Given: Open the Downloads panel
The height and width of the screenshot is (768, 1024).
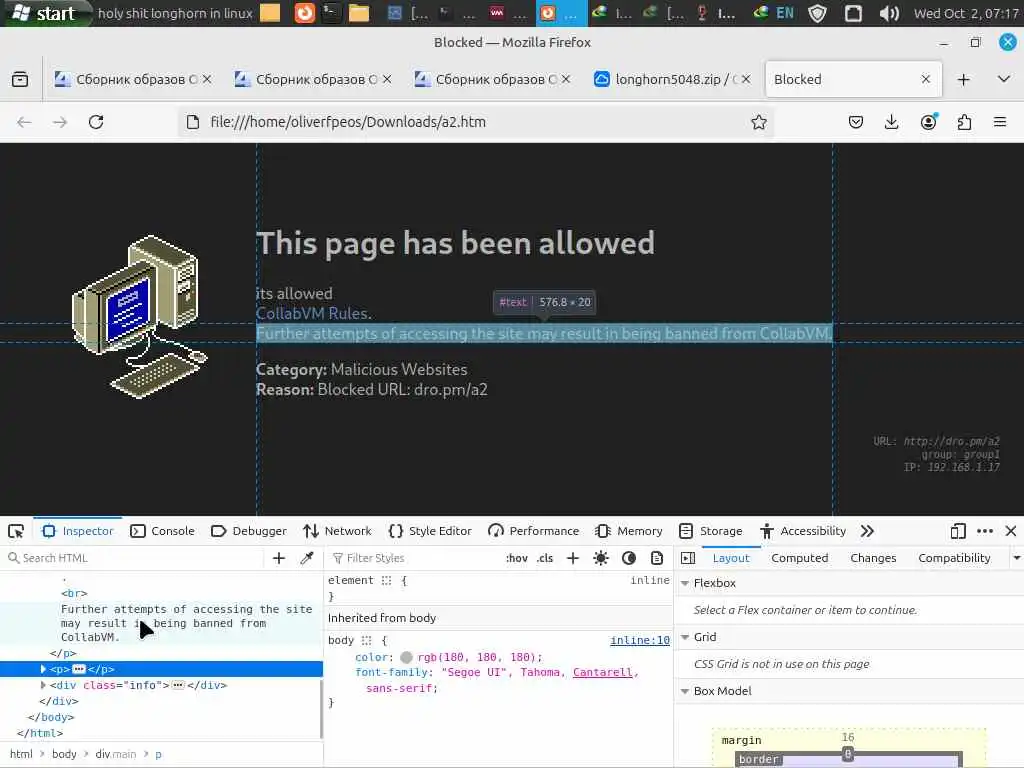Looking at the screenshot, I should [x=891, y=122].
